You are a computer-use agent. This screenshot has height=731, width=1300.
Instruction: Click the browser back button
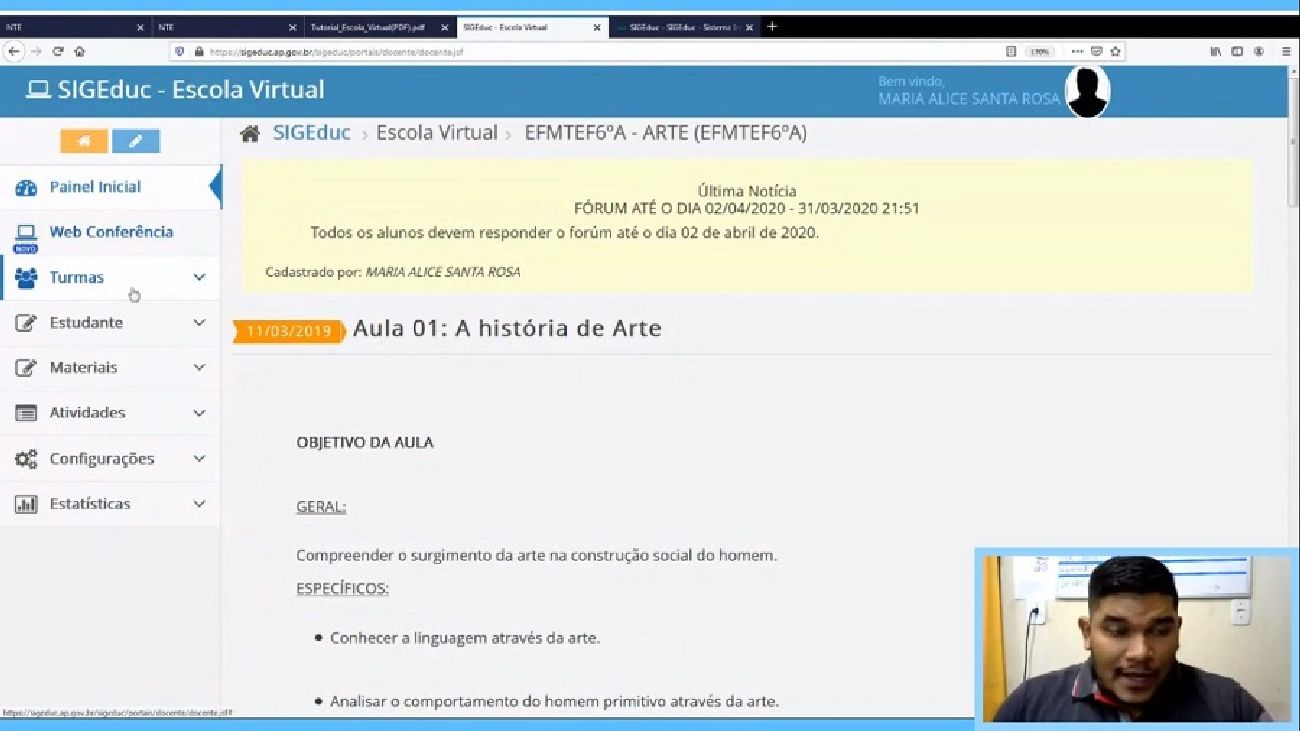[14, 51]
